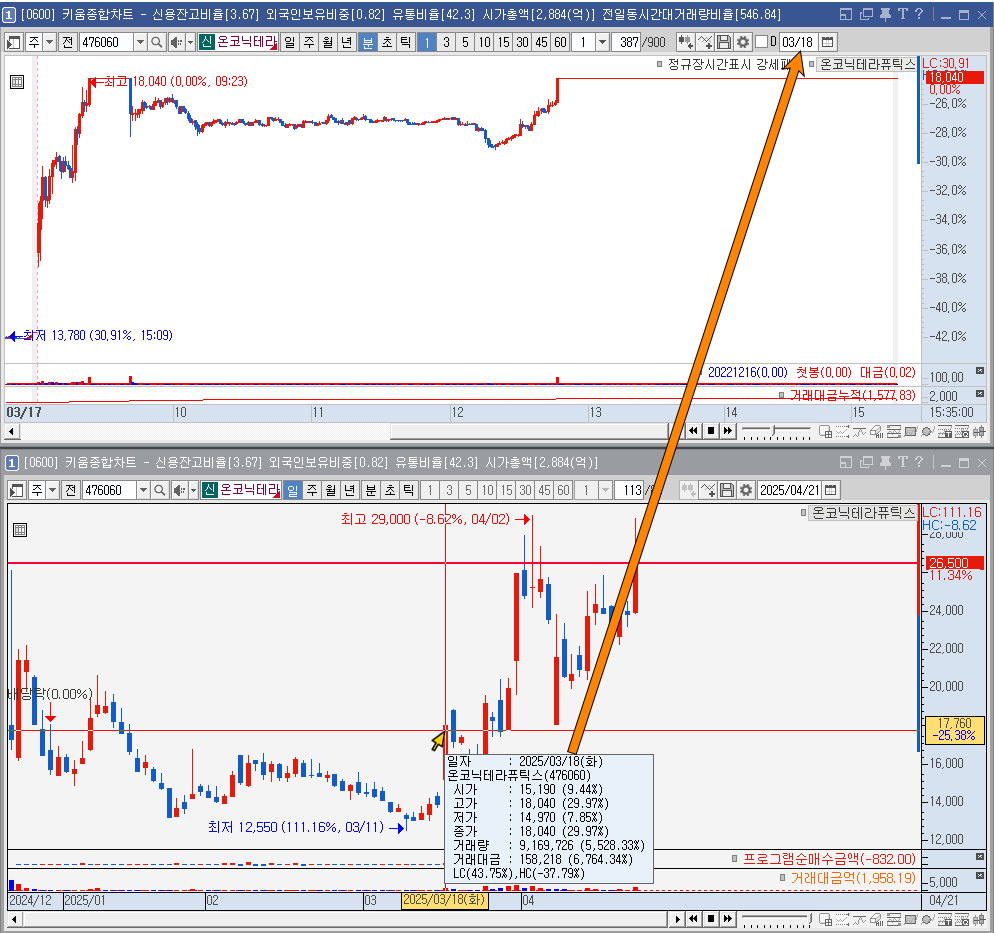
Task: Switch top chart to 일 daily period
Action: pos(289,42)
